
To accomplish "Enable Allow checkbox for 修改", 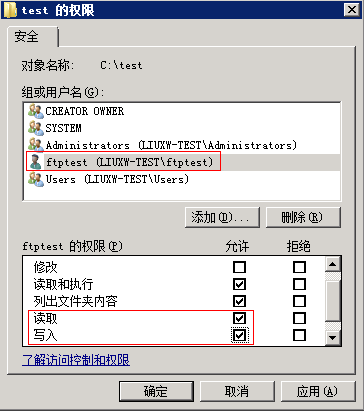I will pos(239,267).
